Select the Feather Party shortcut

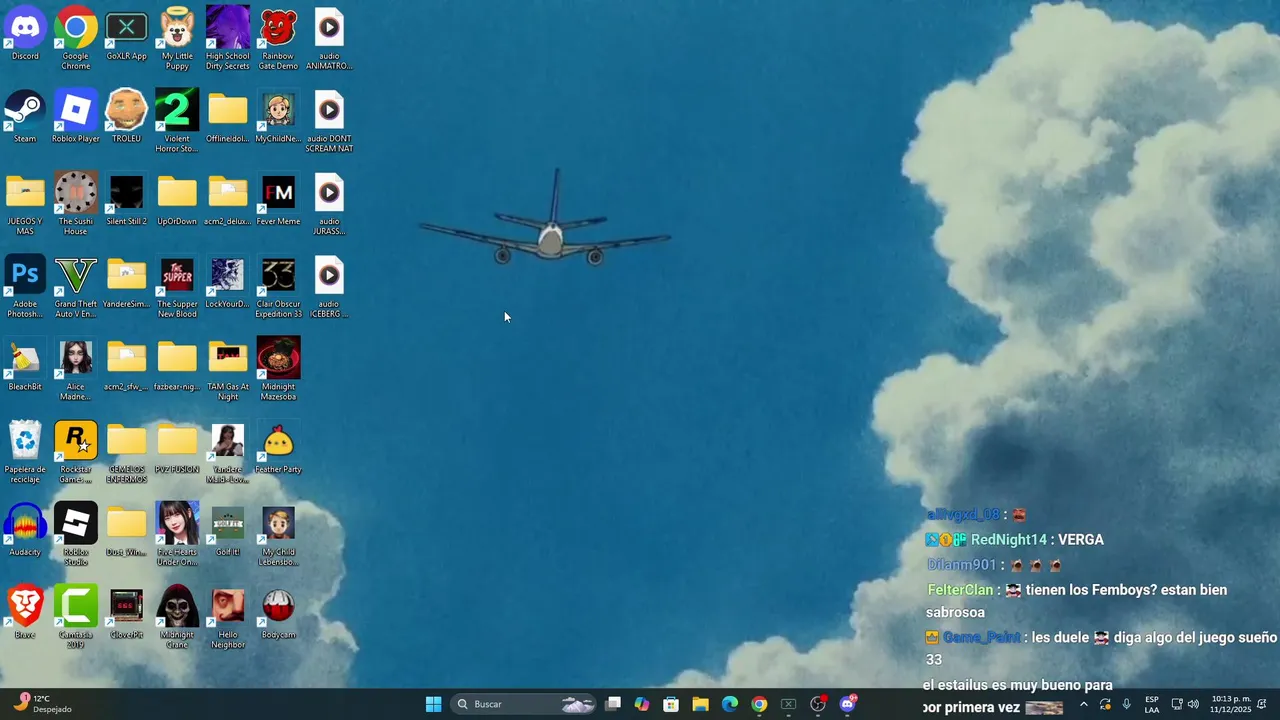tap(278, 448)
